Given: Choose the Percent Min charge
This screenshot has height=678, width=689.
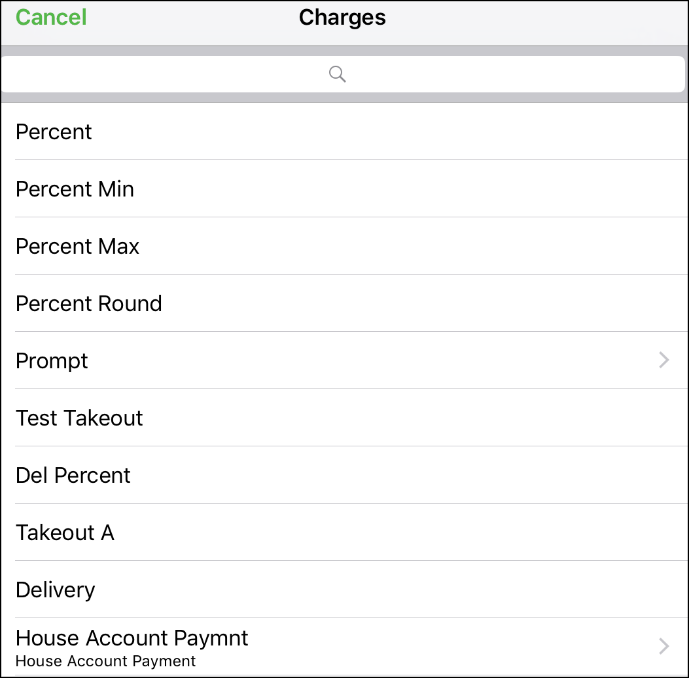Looking at the screenshot, I should click(x=344, y=189).
